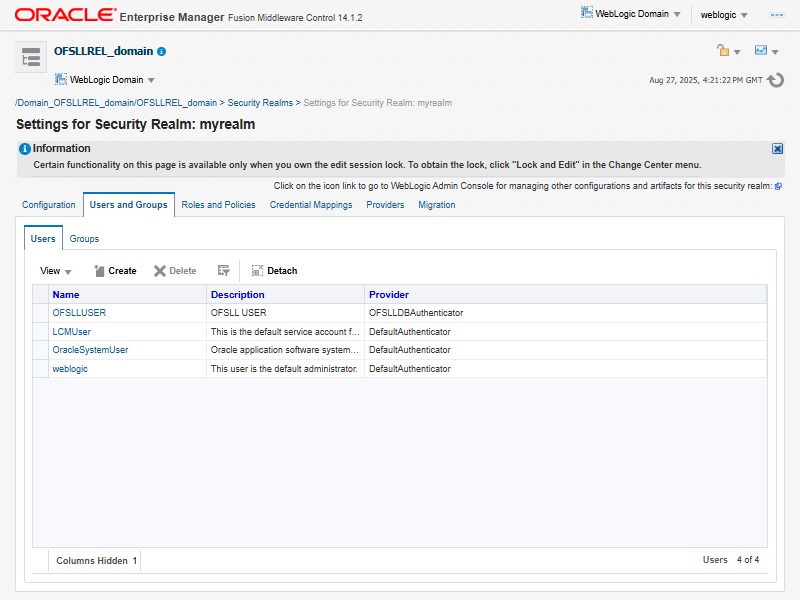
Task: Click the Query By Example filter icon
Action: pos(224,271)
